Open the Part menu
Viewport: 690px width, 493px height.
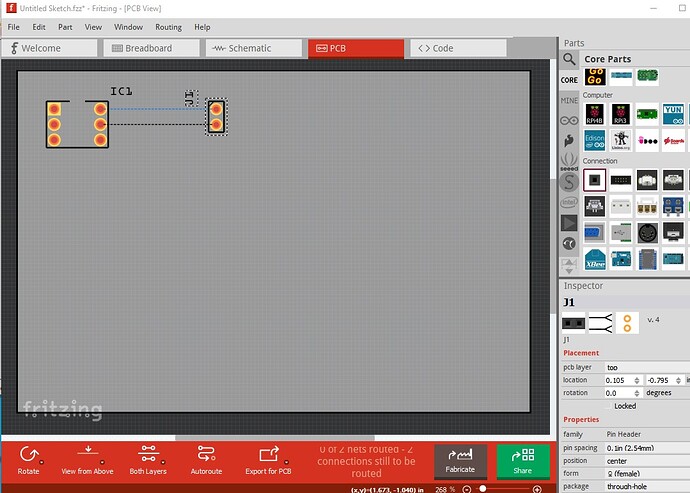[65, 27]
